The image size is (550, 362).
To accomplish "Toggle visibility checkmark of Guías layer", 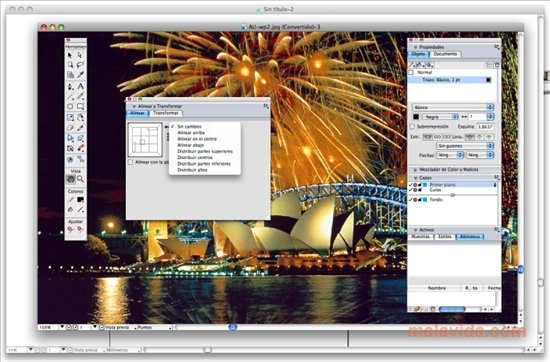I will tap(410, 190).
